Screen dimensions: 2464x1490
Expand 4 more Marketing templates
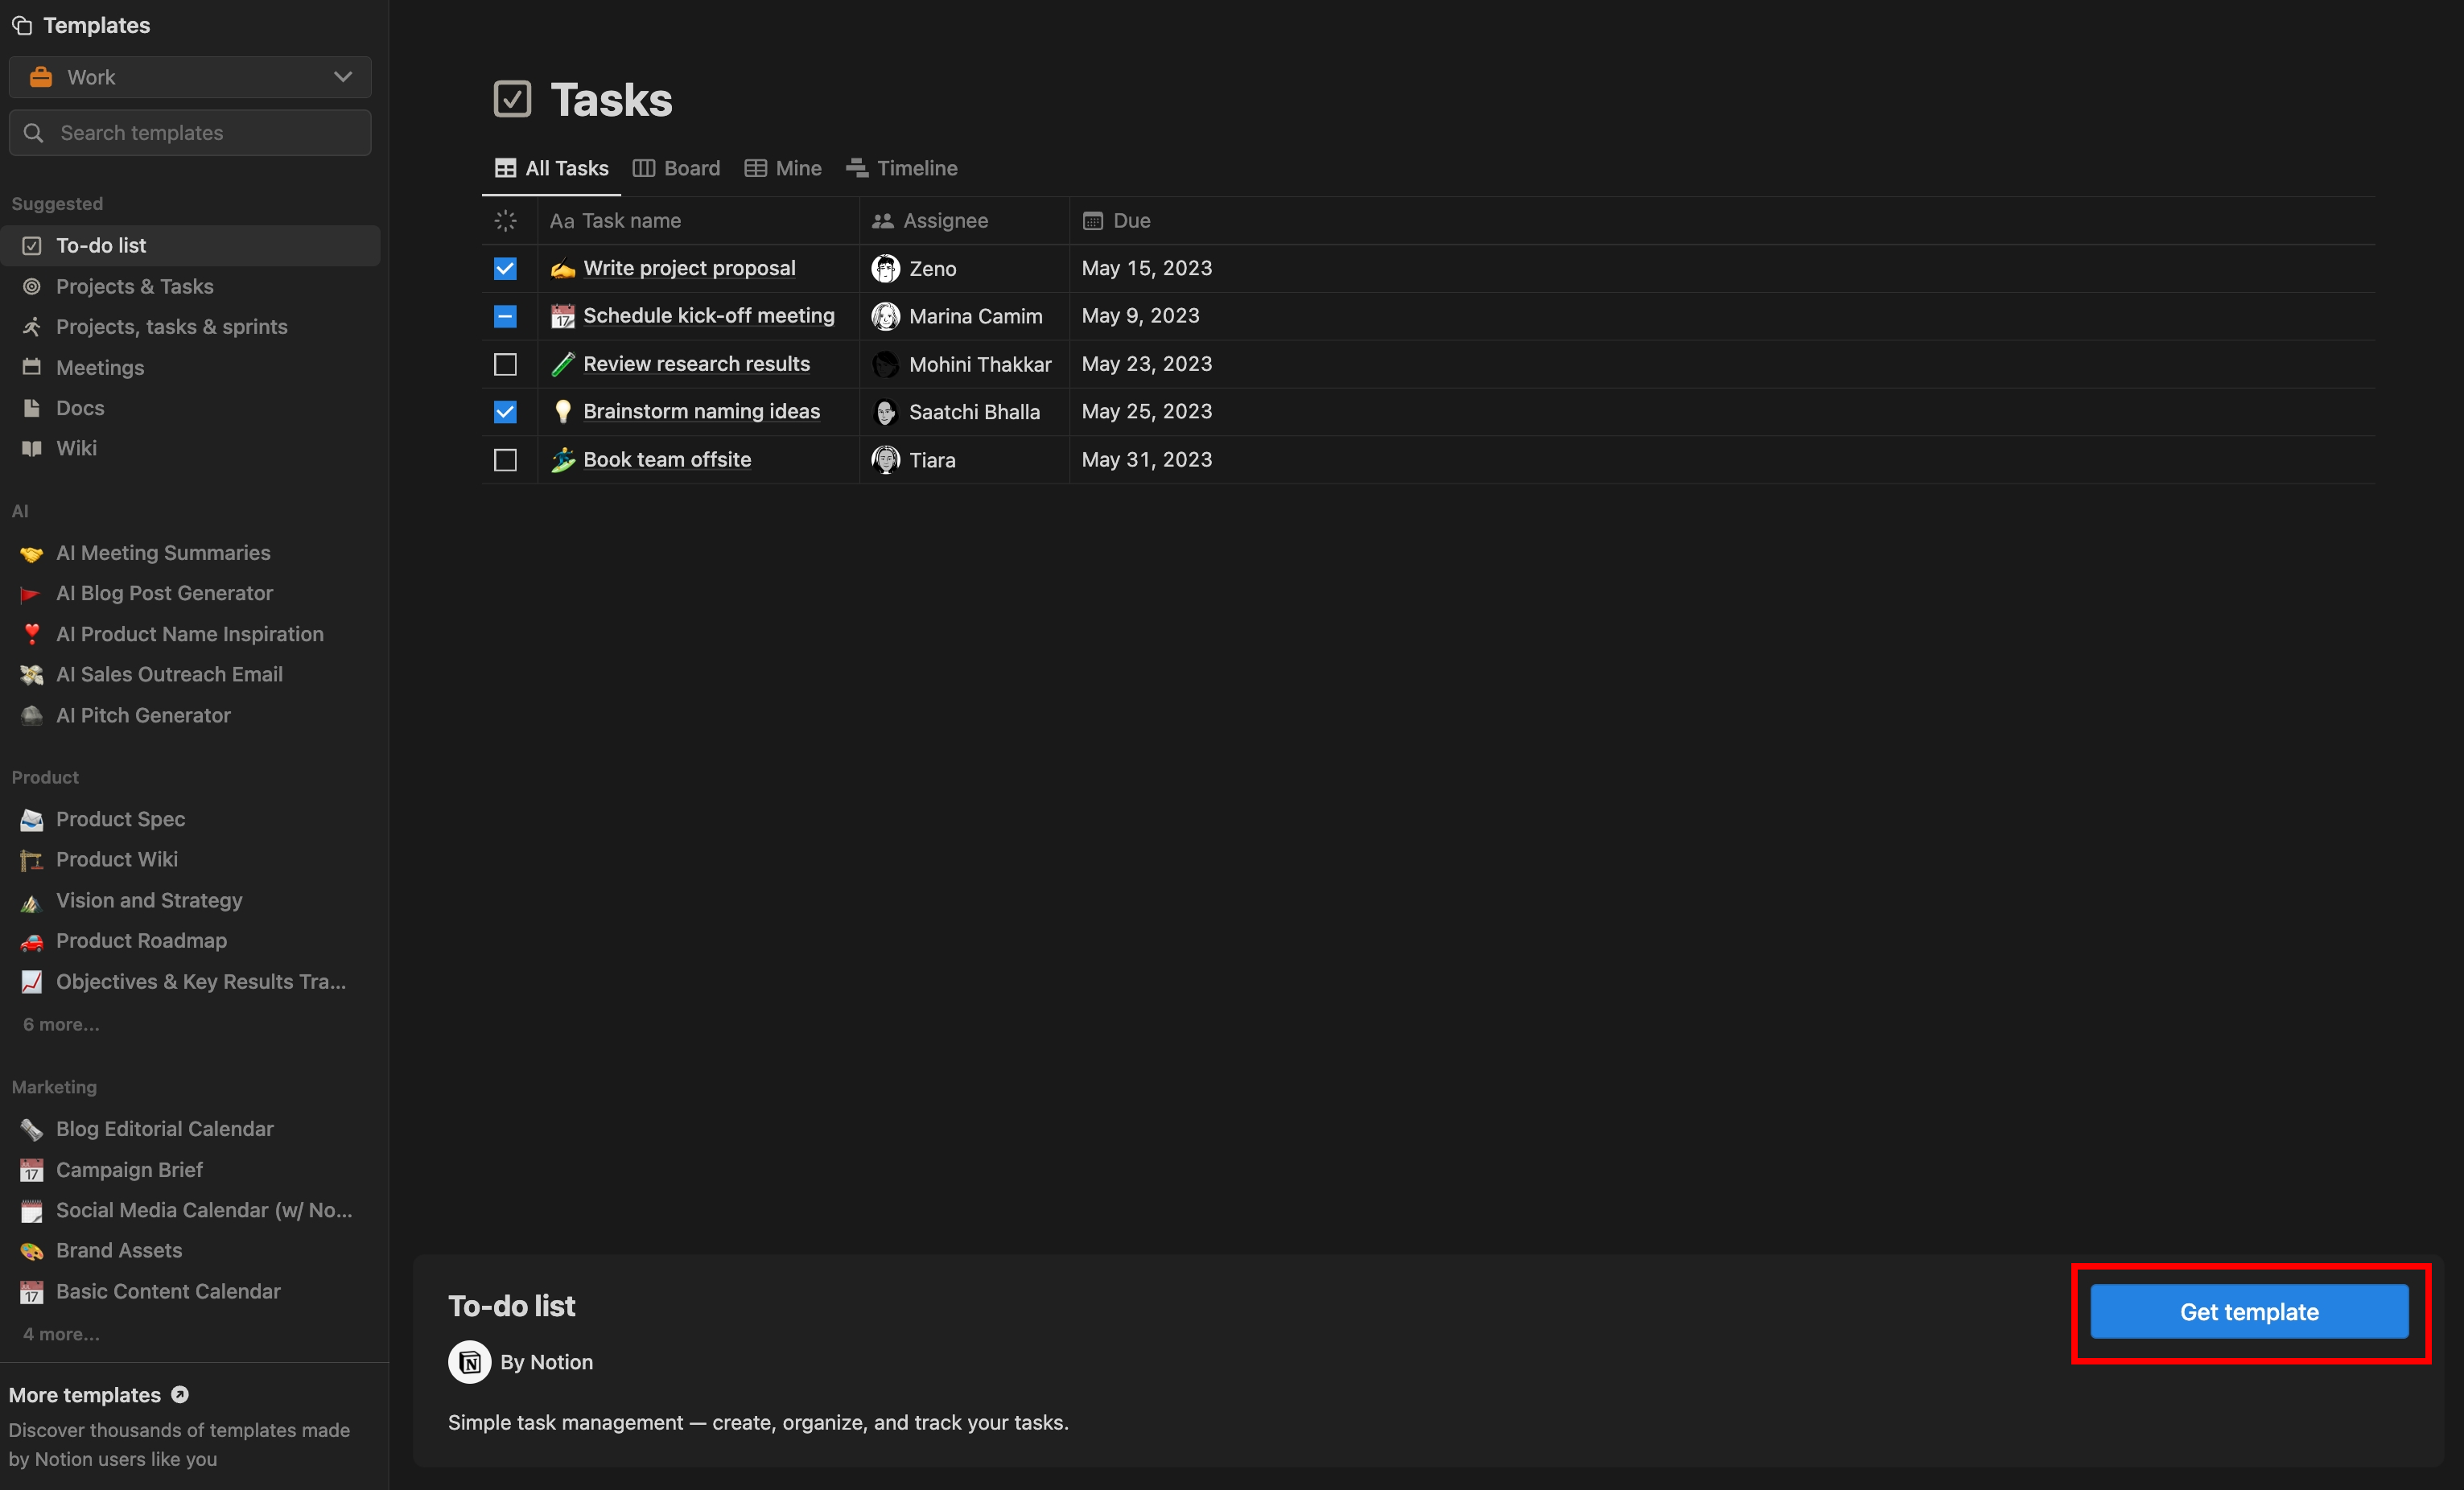[x=61, y=1334]
